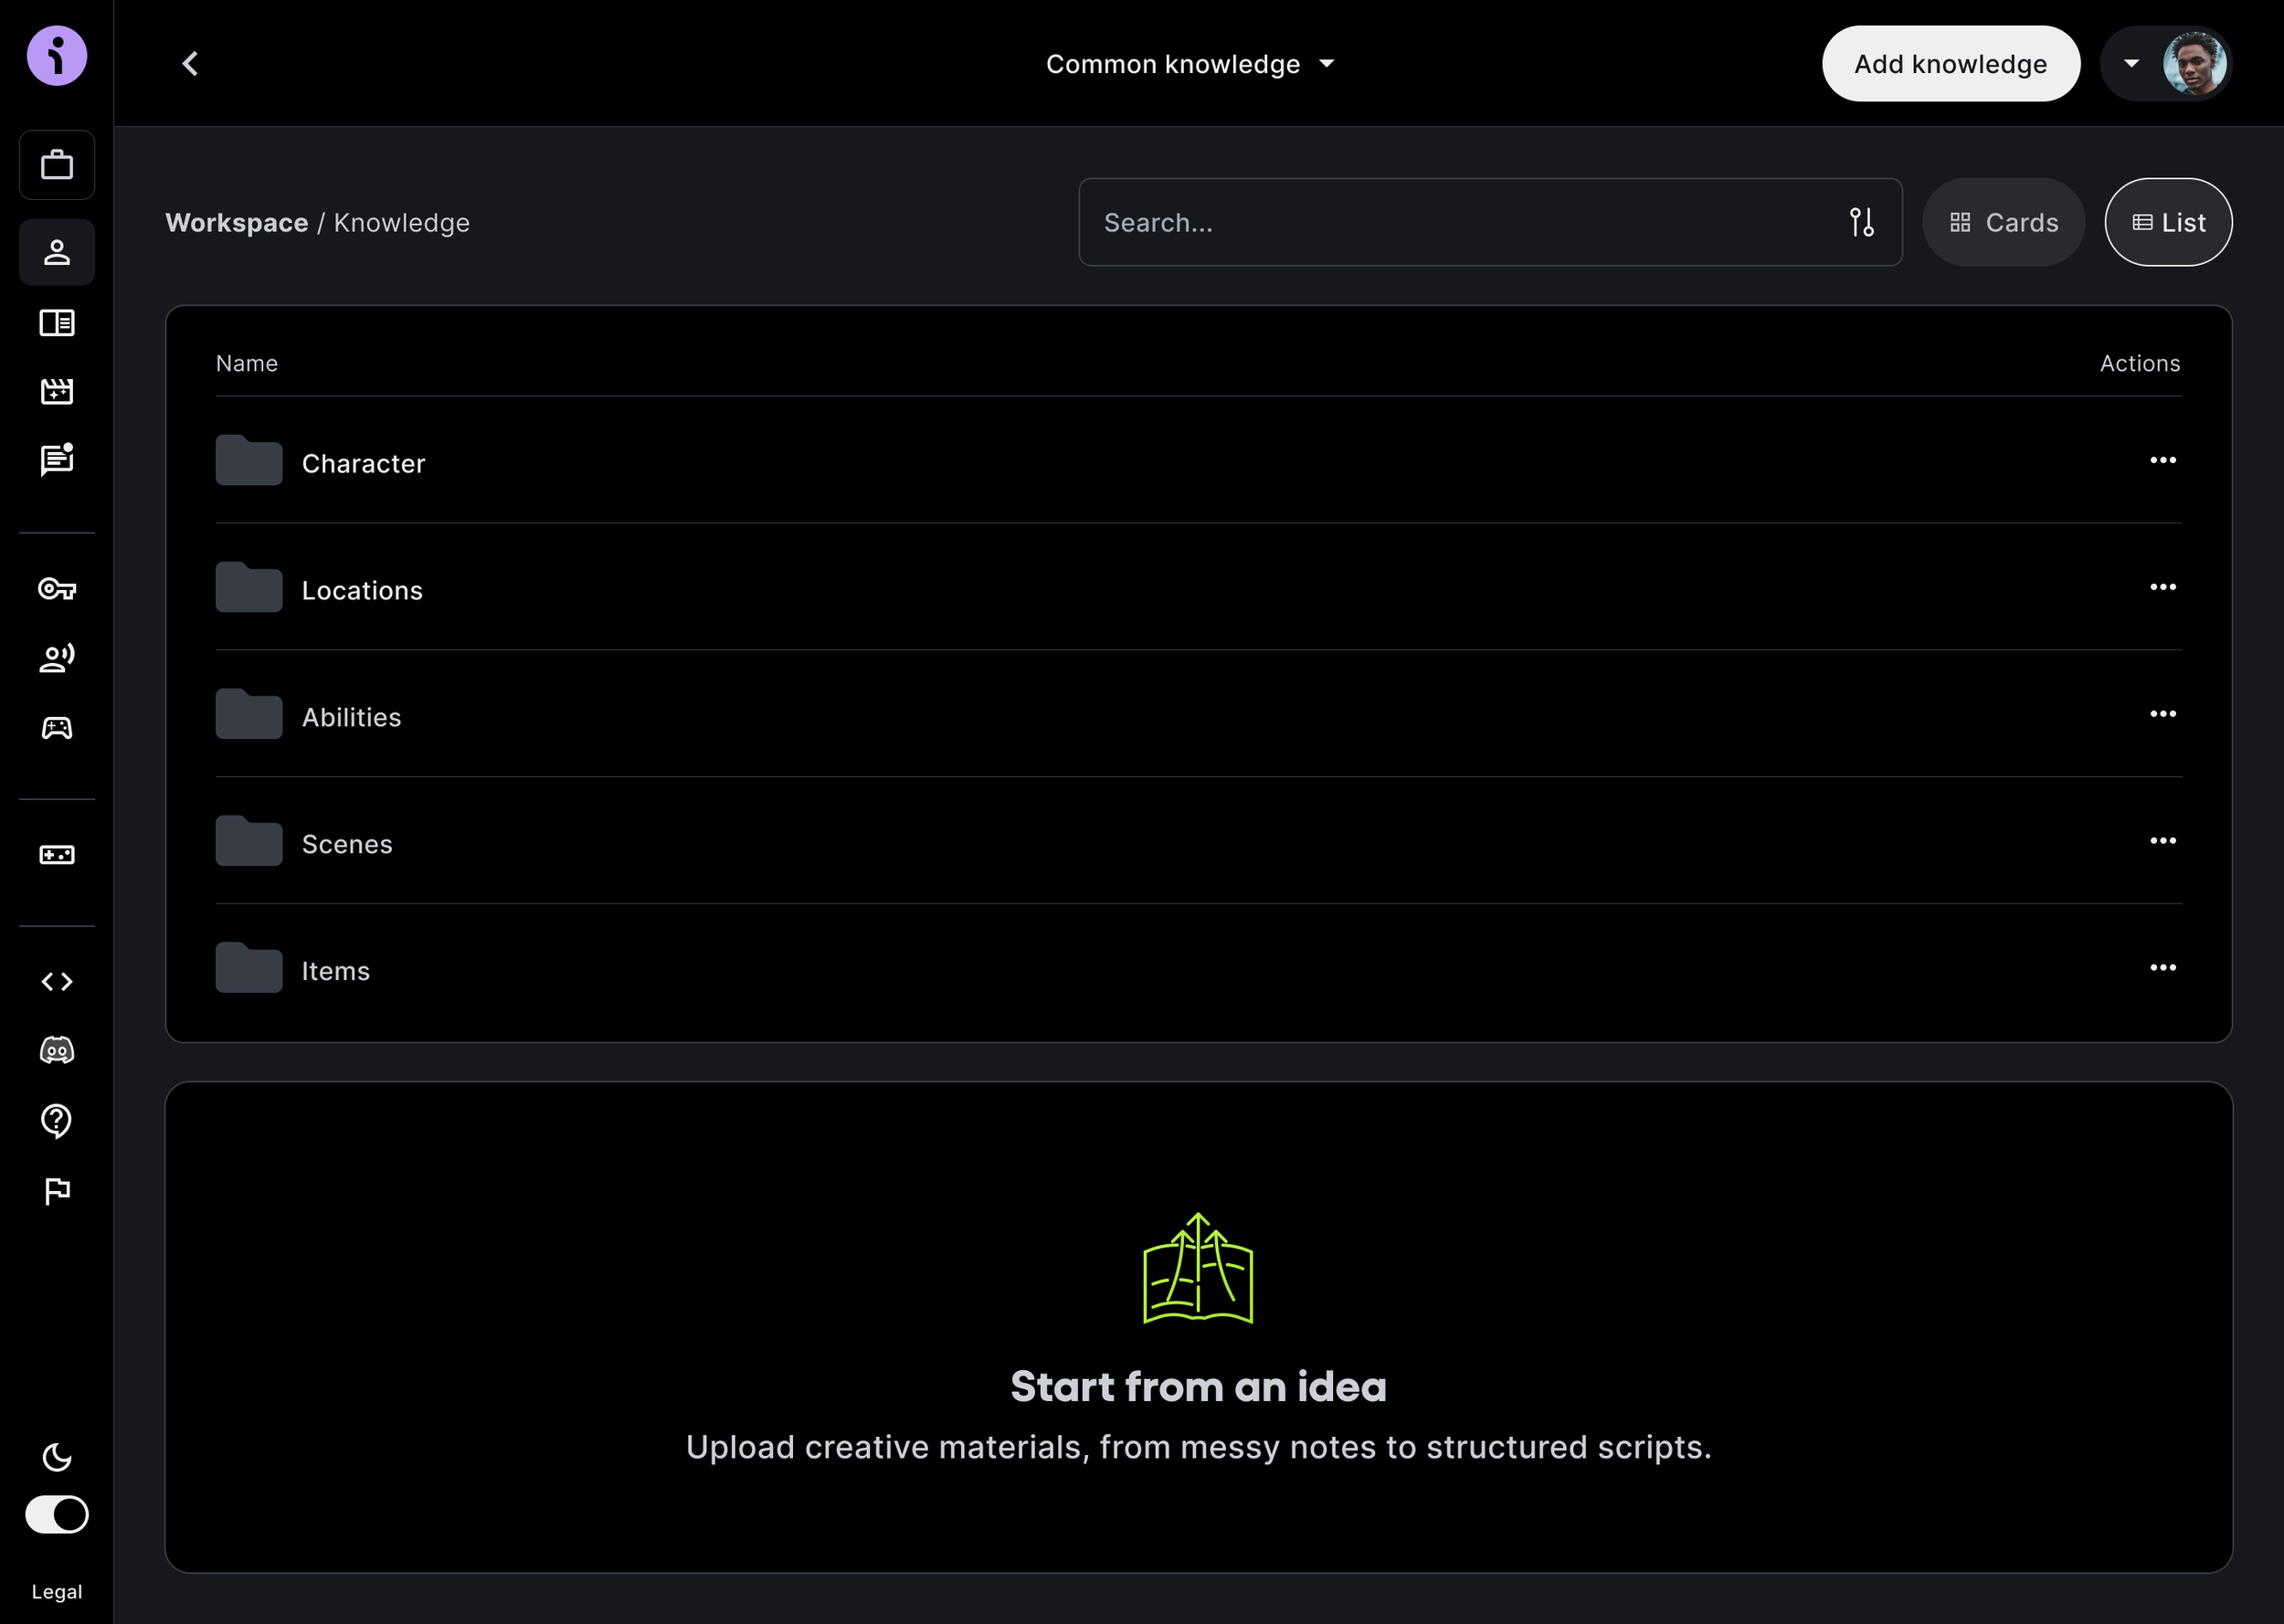Open actions menu for Character folder
Viewport: 2284px width, 1624px height.
click(2162, 460)
